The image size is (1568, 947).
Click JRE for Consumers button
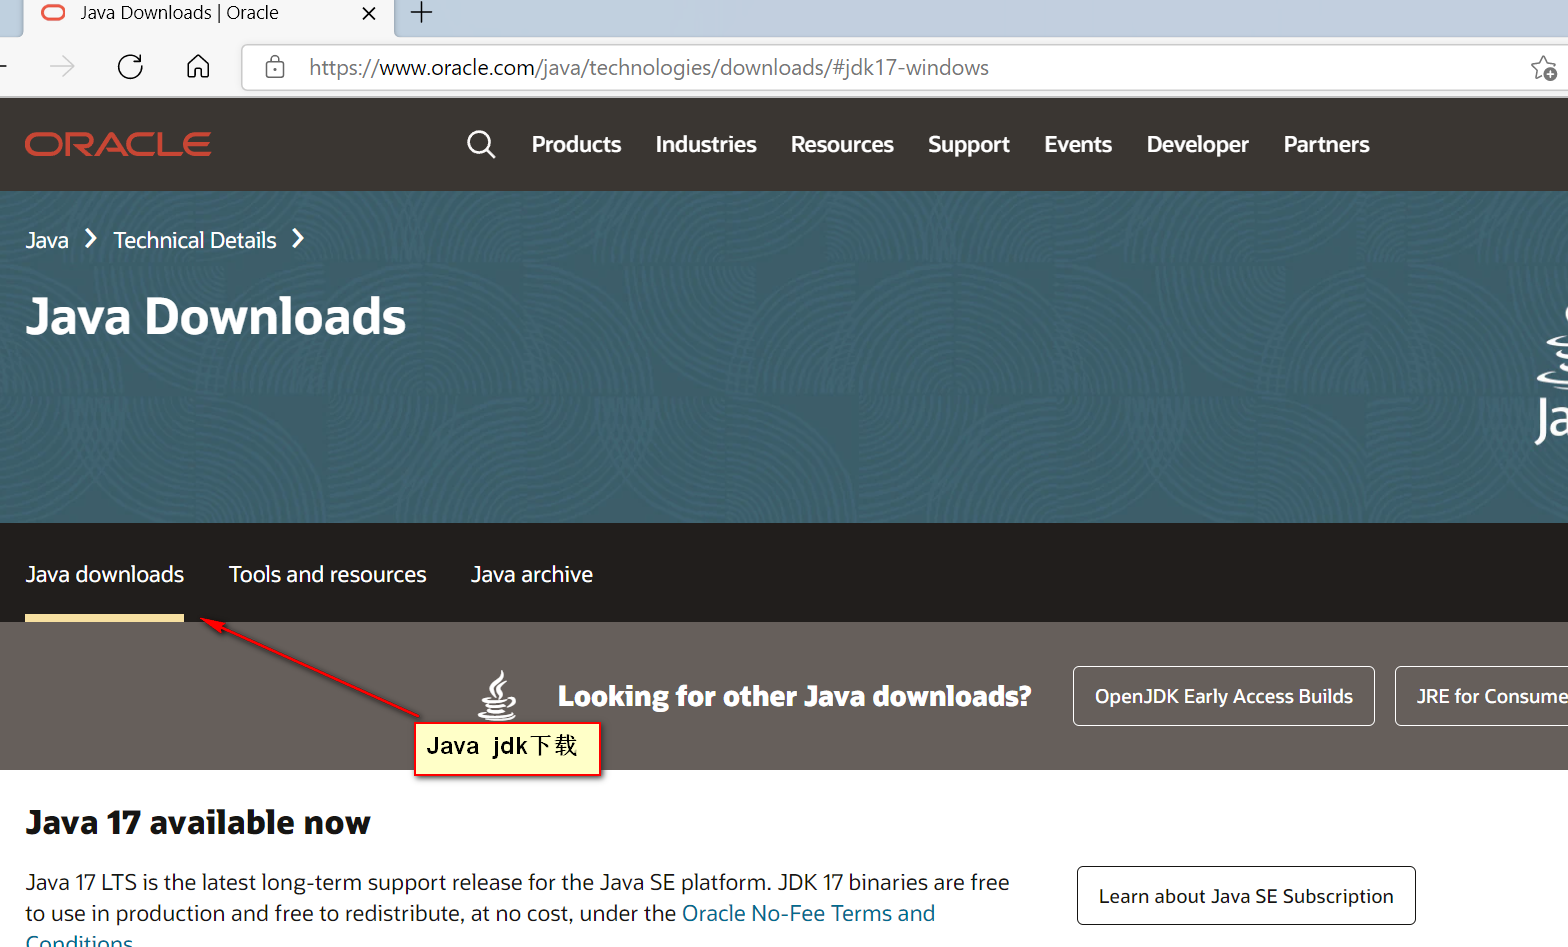[1482, 696]
